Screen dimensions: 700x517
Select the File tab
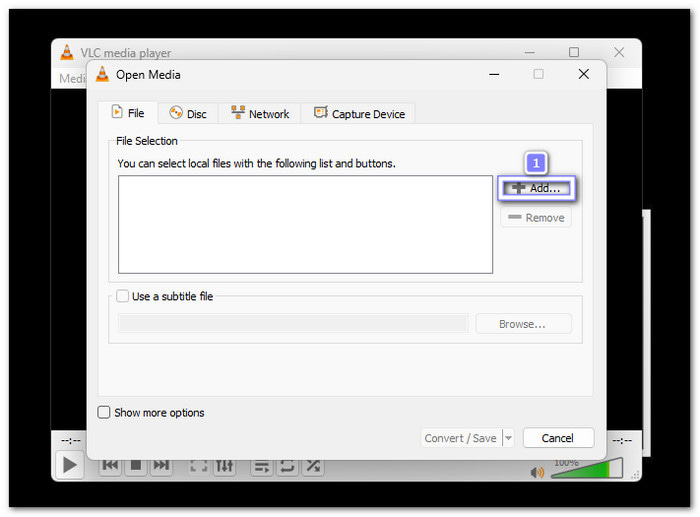tap(128, 113)
